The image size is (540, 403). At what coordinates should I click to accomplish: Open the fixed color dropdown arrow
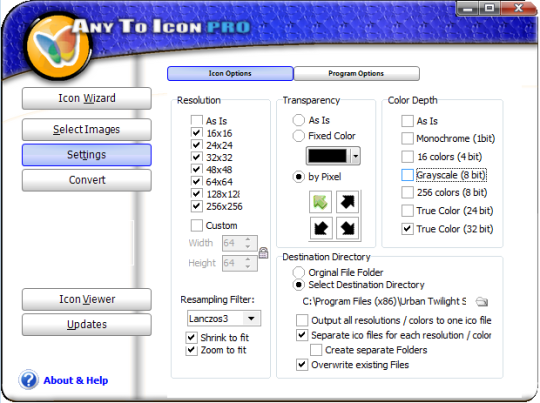point(355,156)
